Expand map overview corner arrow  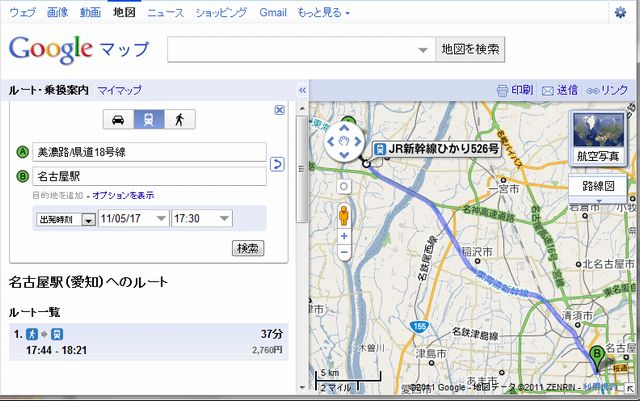(631, 389)
